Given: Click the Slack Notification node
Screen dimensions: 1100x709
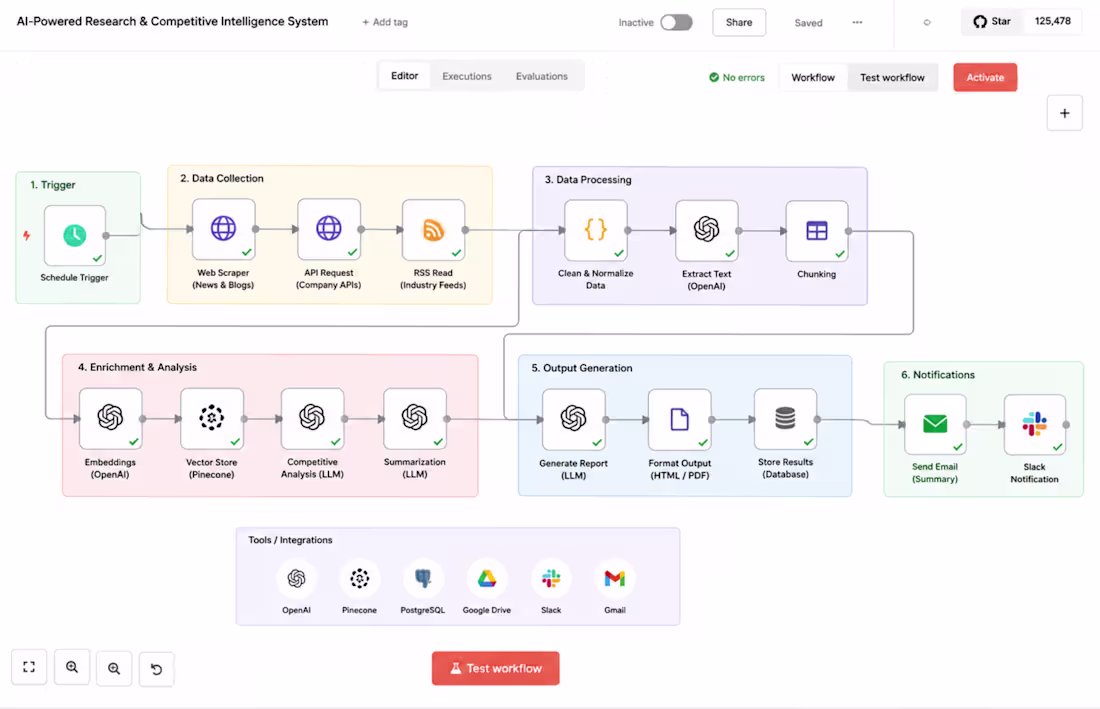Looking at the screenshot, I should 1035,424.
